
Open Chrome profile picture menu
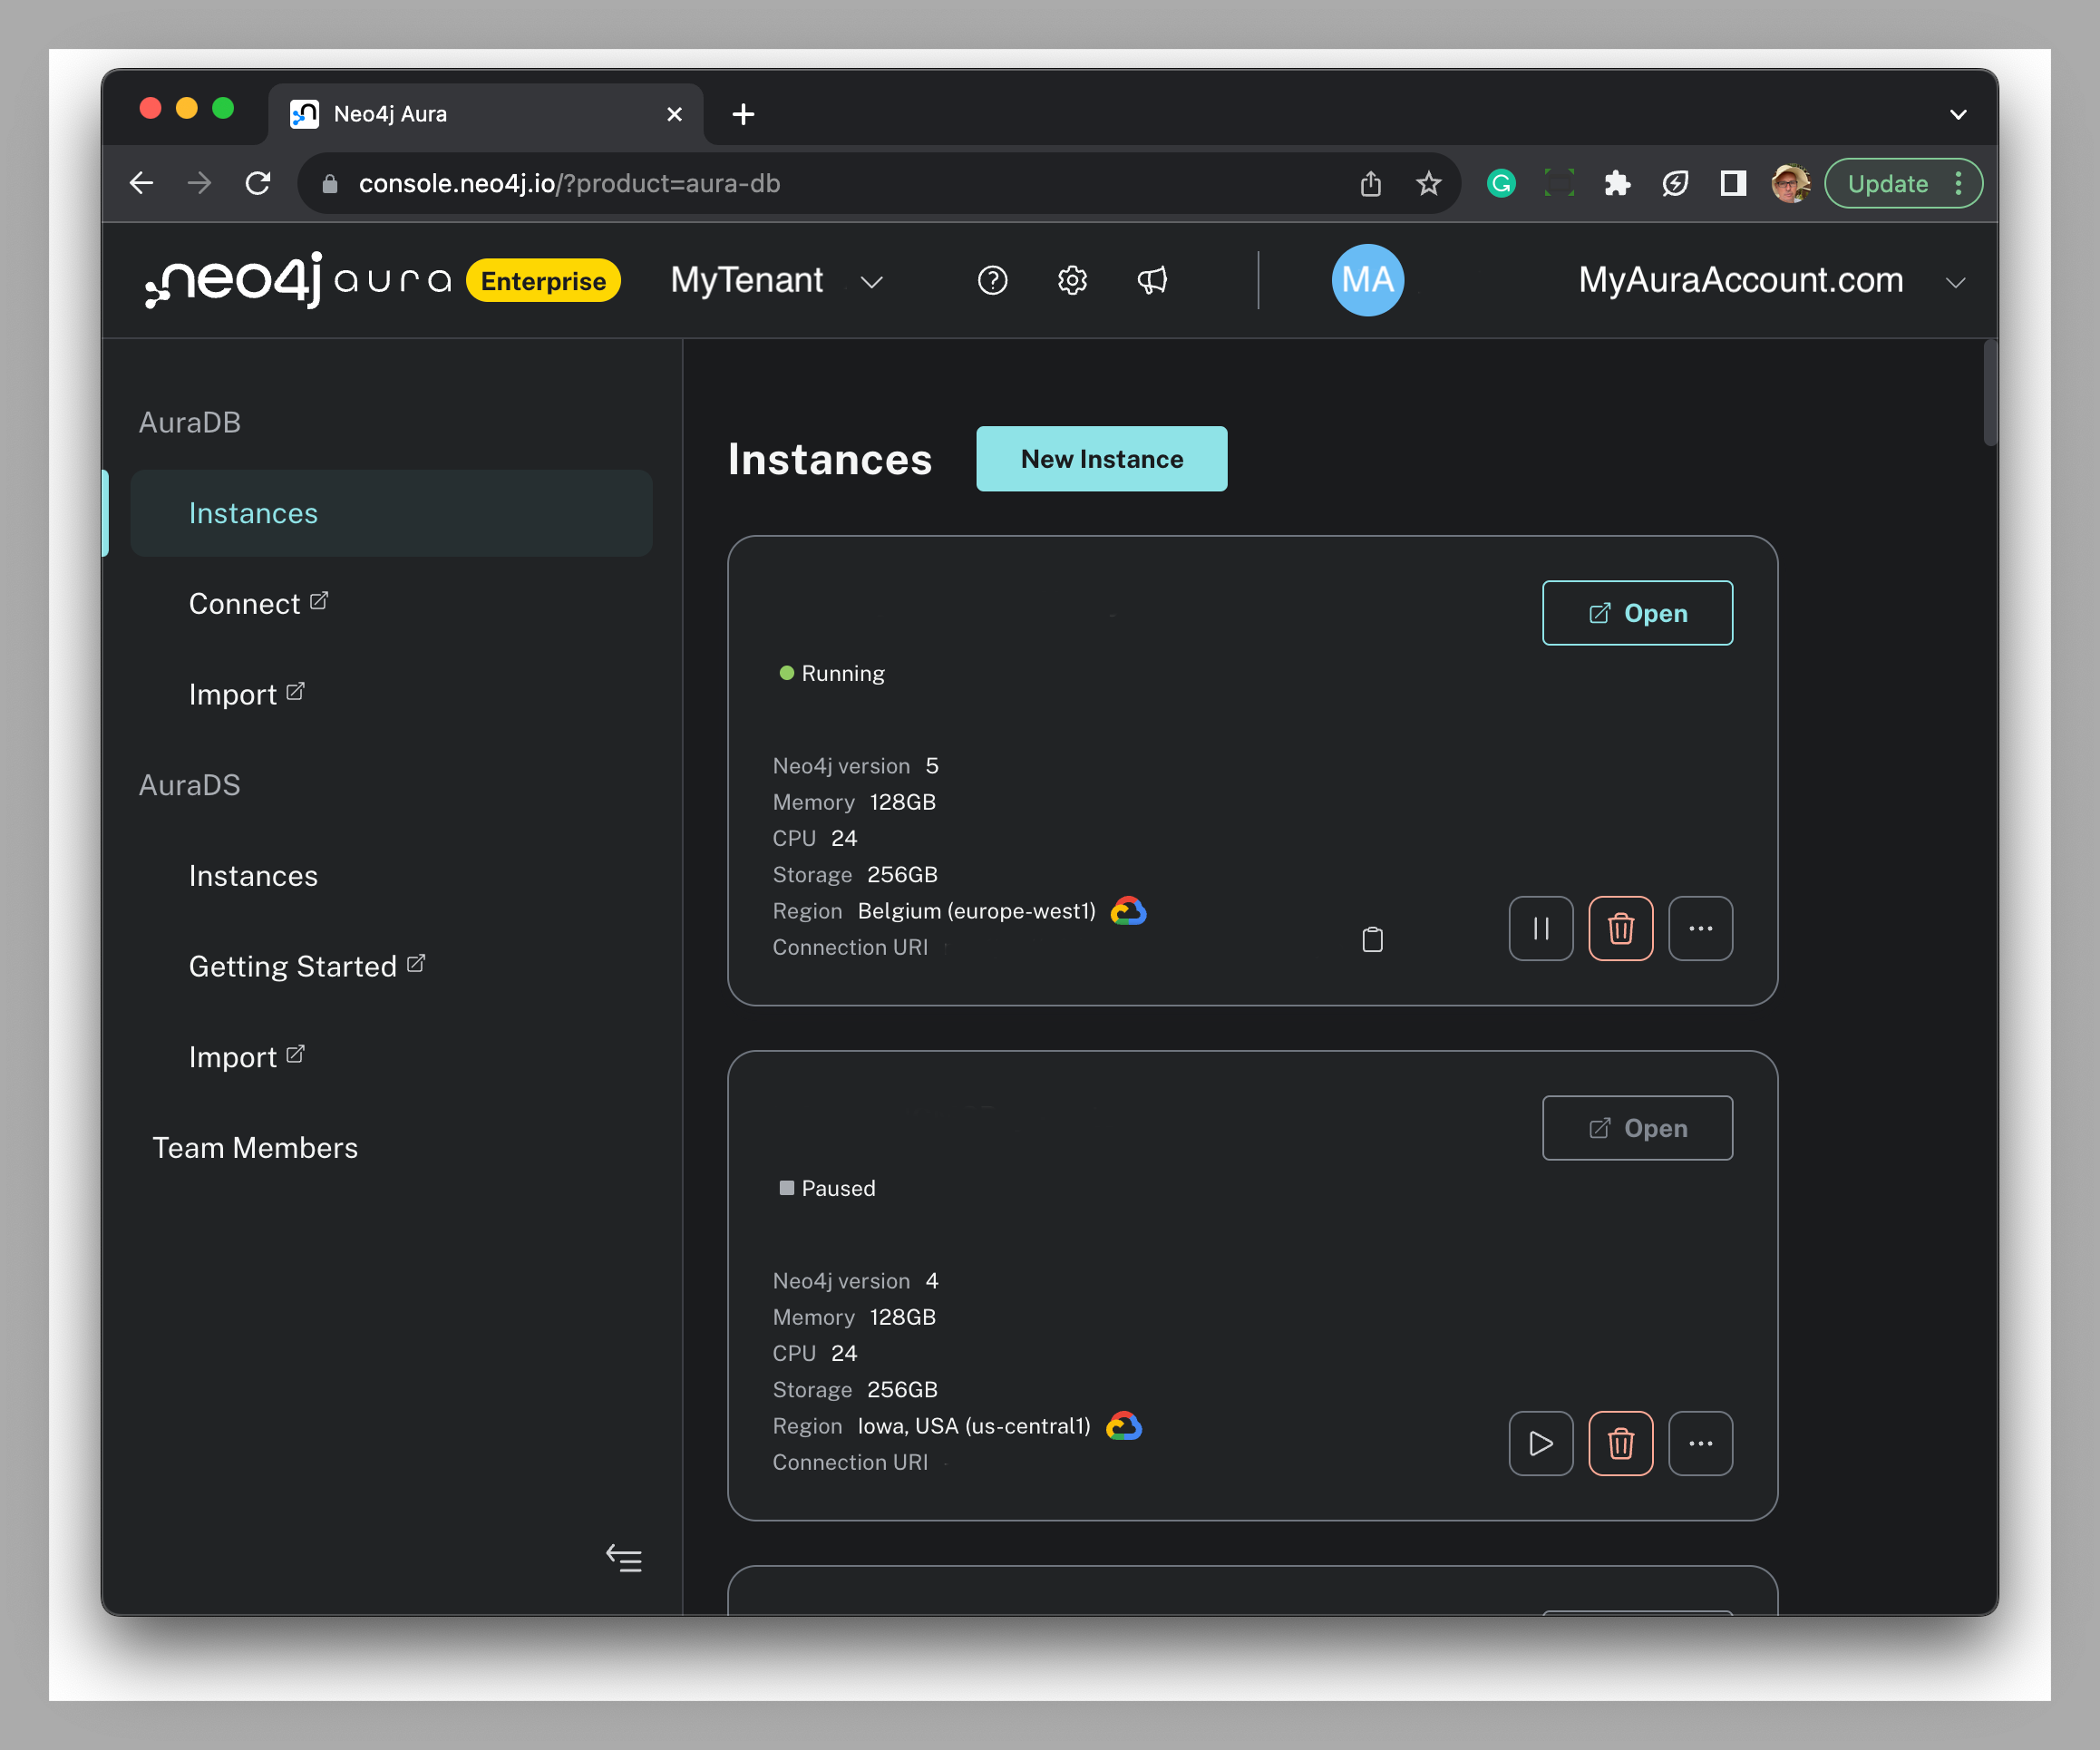[x=1790, y=183]
